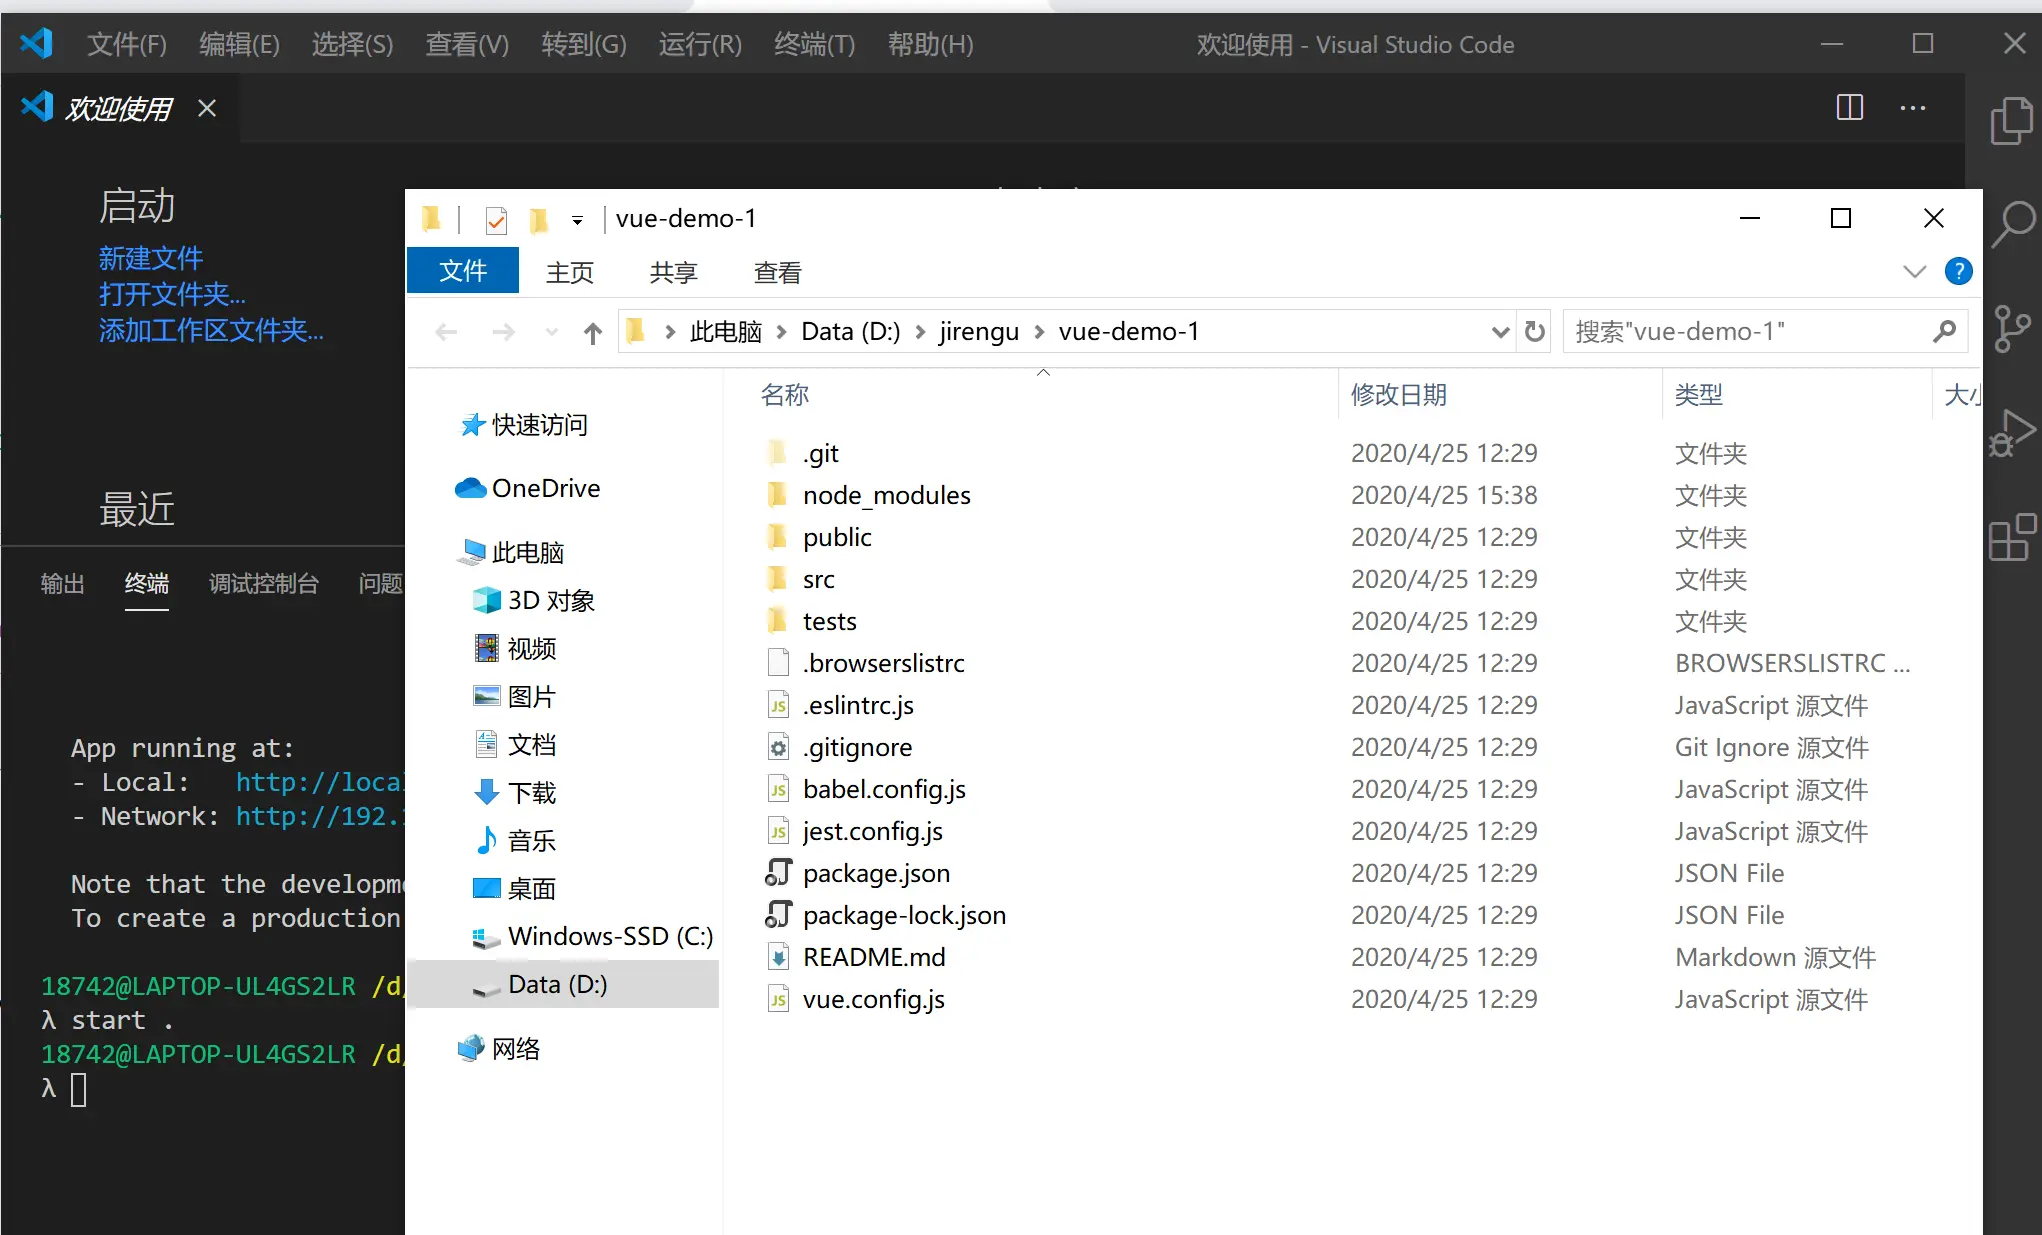Refresh the vue-demo-1 folder listing
The image size is (2042, 1235).
click(x=1535, y=331)
